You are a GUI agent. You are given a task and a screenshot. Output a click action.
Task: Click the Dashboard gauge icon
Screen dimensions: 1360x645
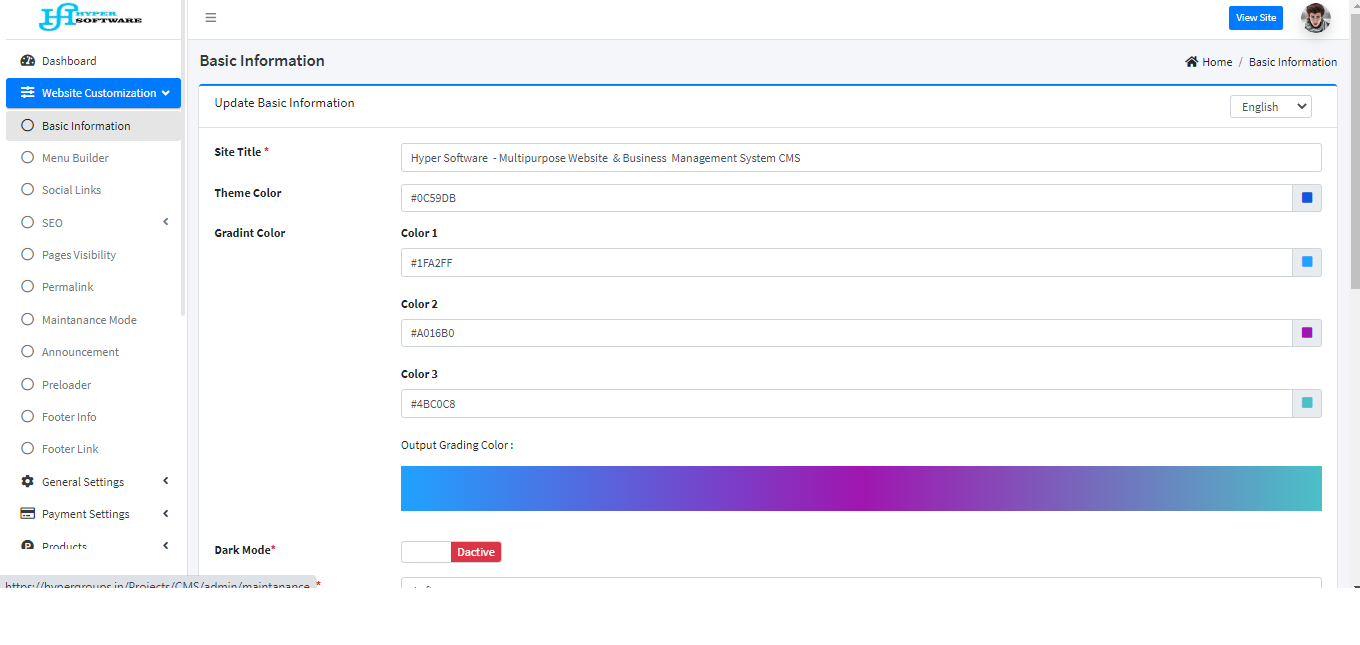pyautogui.click(x=28, y=61)
